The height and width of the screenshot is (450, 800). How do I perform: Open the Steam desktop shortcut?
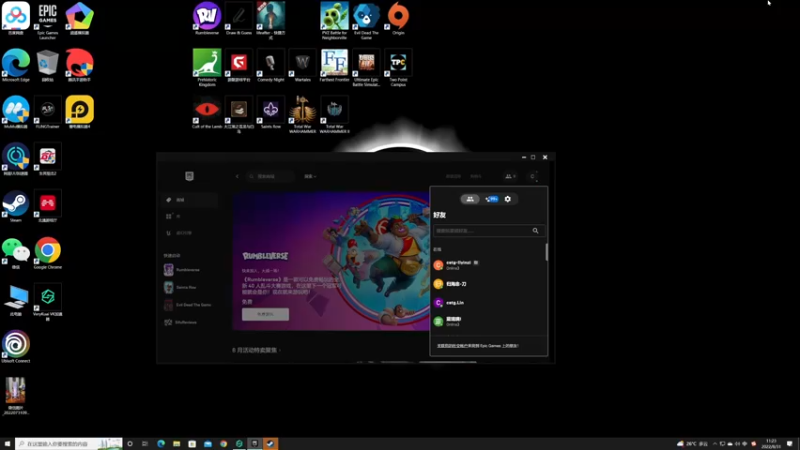tap(16, 206)
